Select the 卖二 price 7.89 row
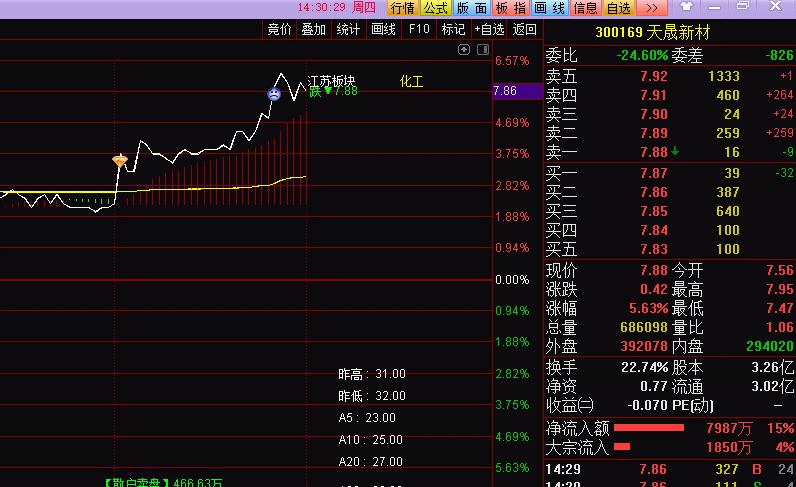 670,133
